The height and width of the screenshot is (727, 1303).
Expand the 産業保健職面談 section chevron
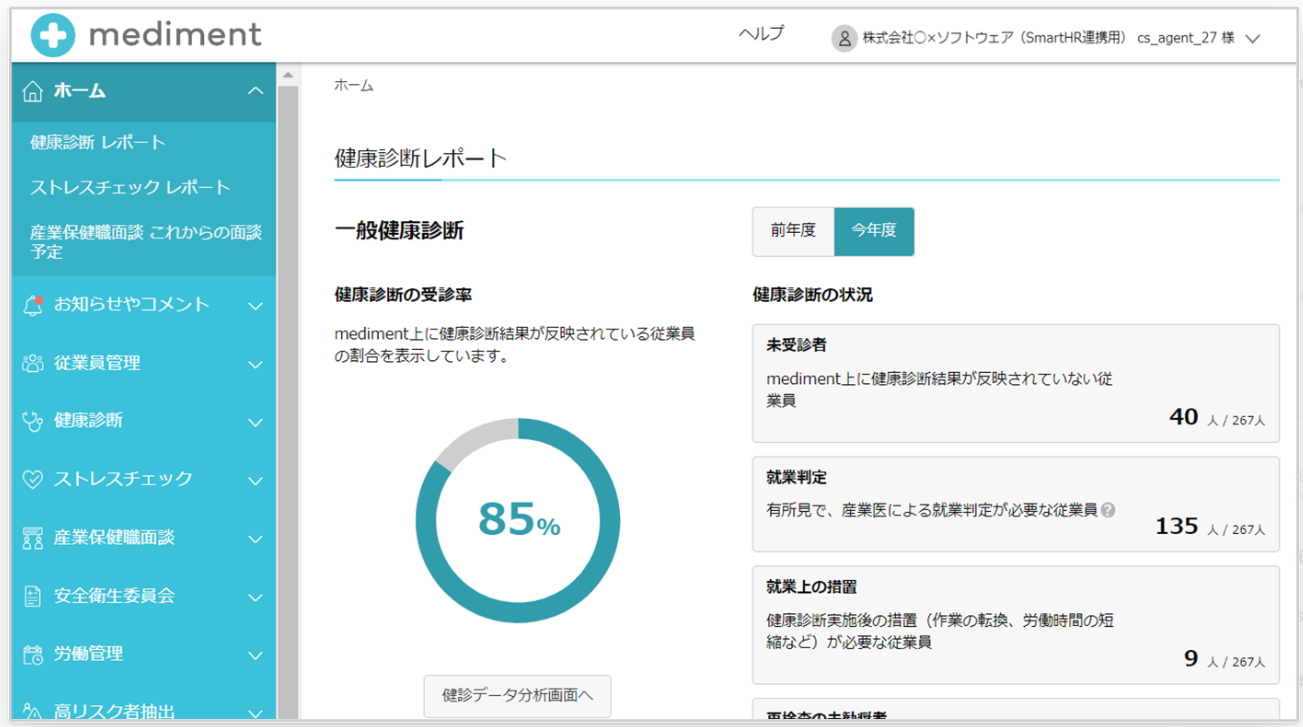pos(255,538)
